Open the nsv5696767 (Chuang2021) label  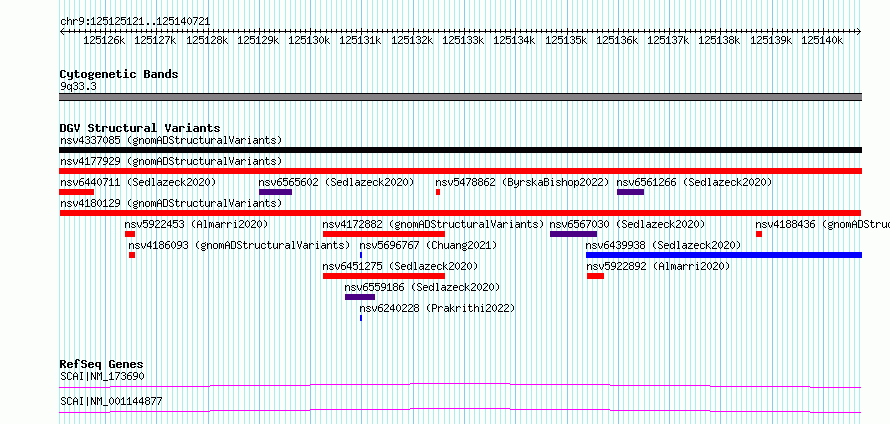(428, 245)
